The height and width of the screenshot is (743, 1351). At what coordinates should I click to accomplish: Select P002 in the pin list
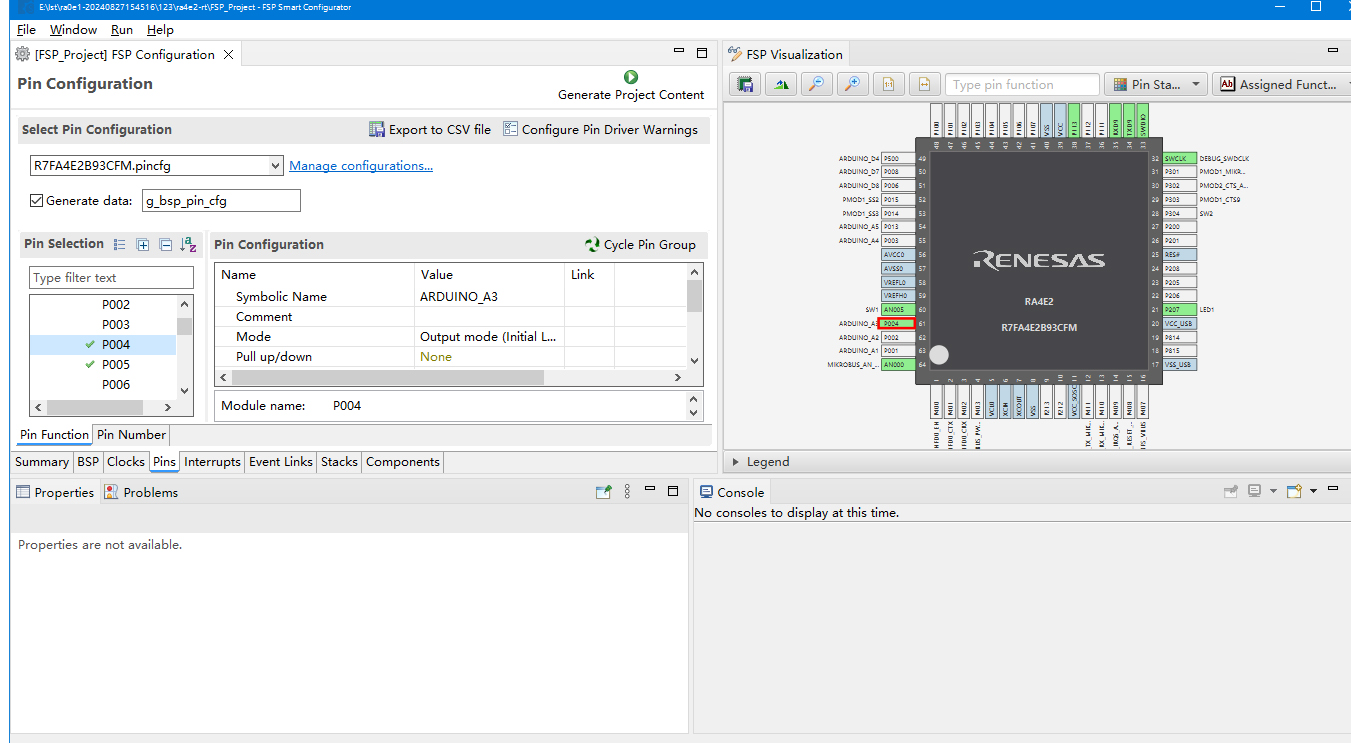(x=116, y=304)
